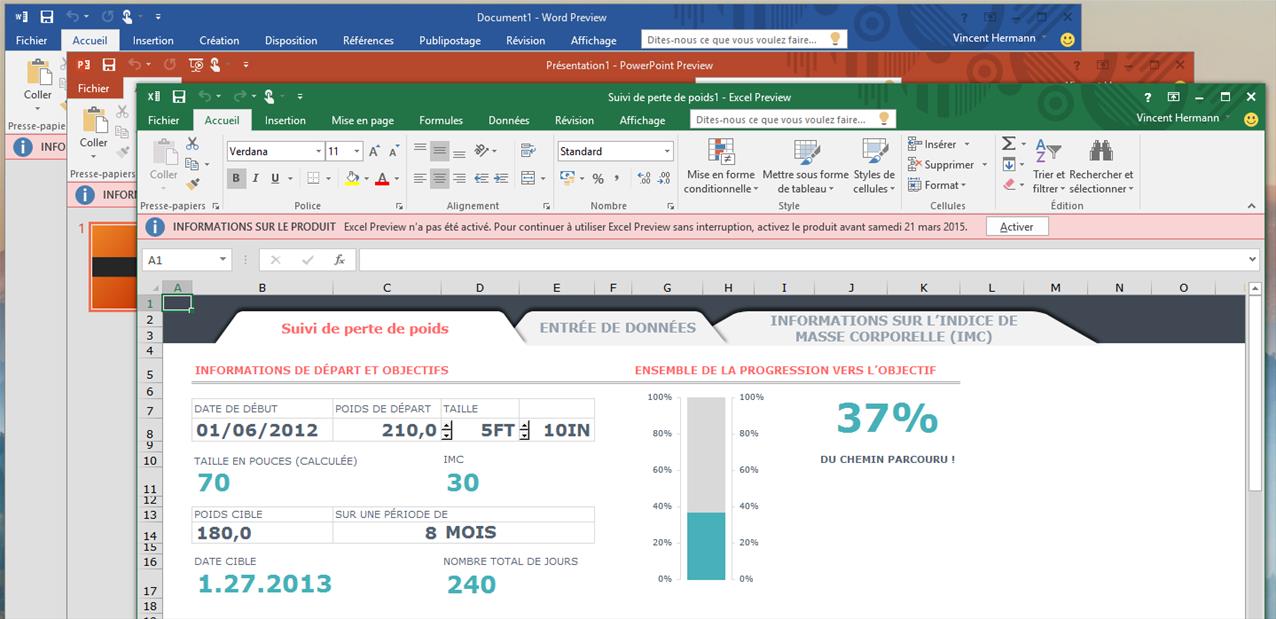
Task: Click the Excel formula bar input
Action: pos(802,260)
